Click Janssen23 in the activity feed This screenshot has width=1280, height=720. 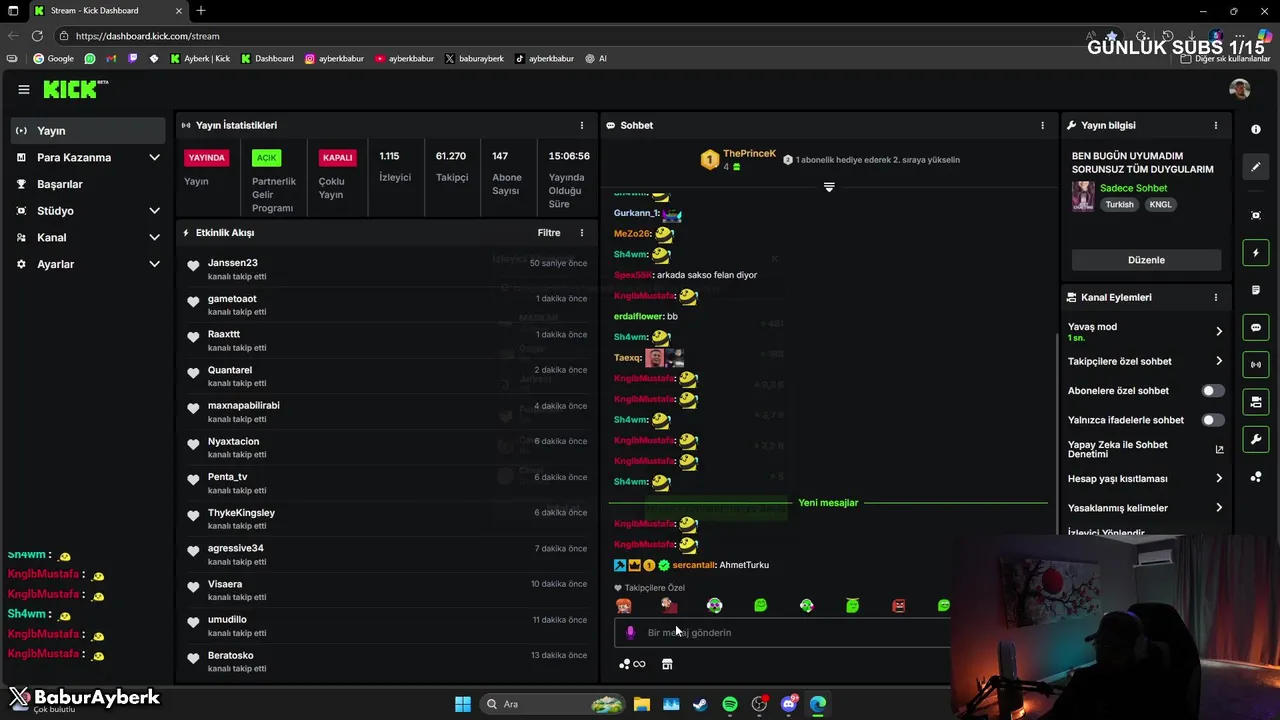coord(233,263)
